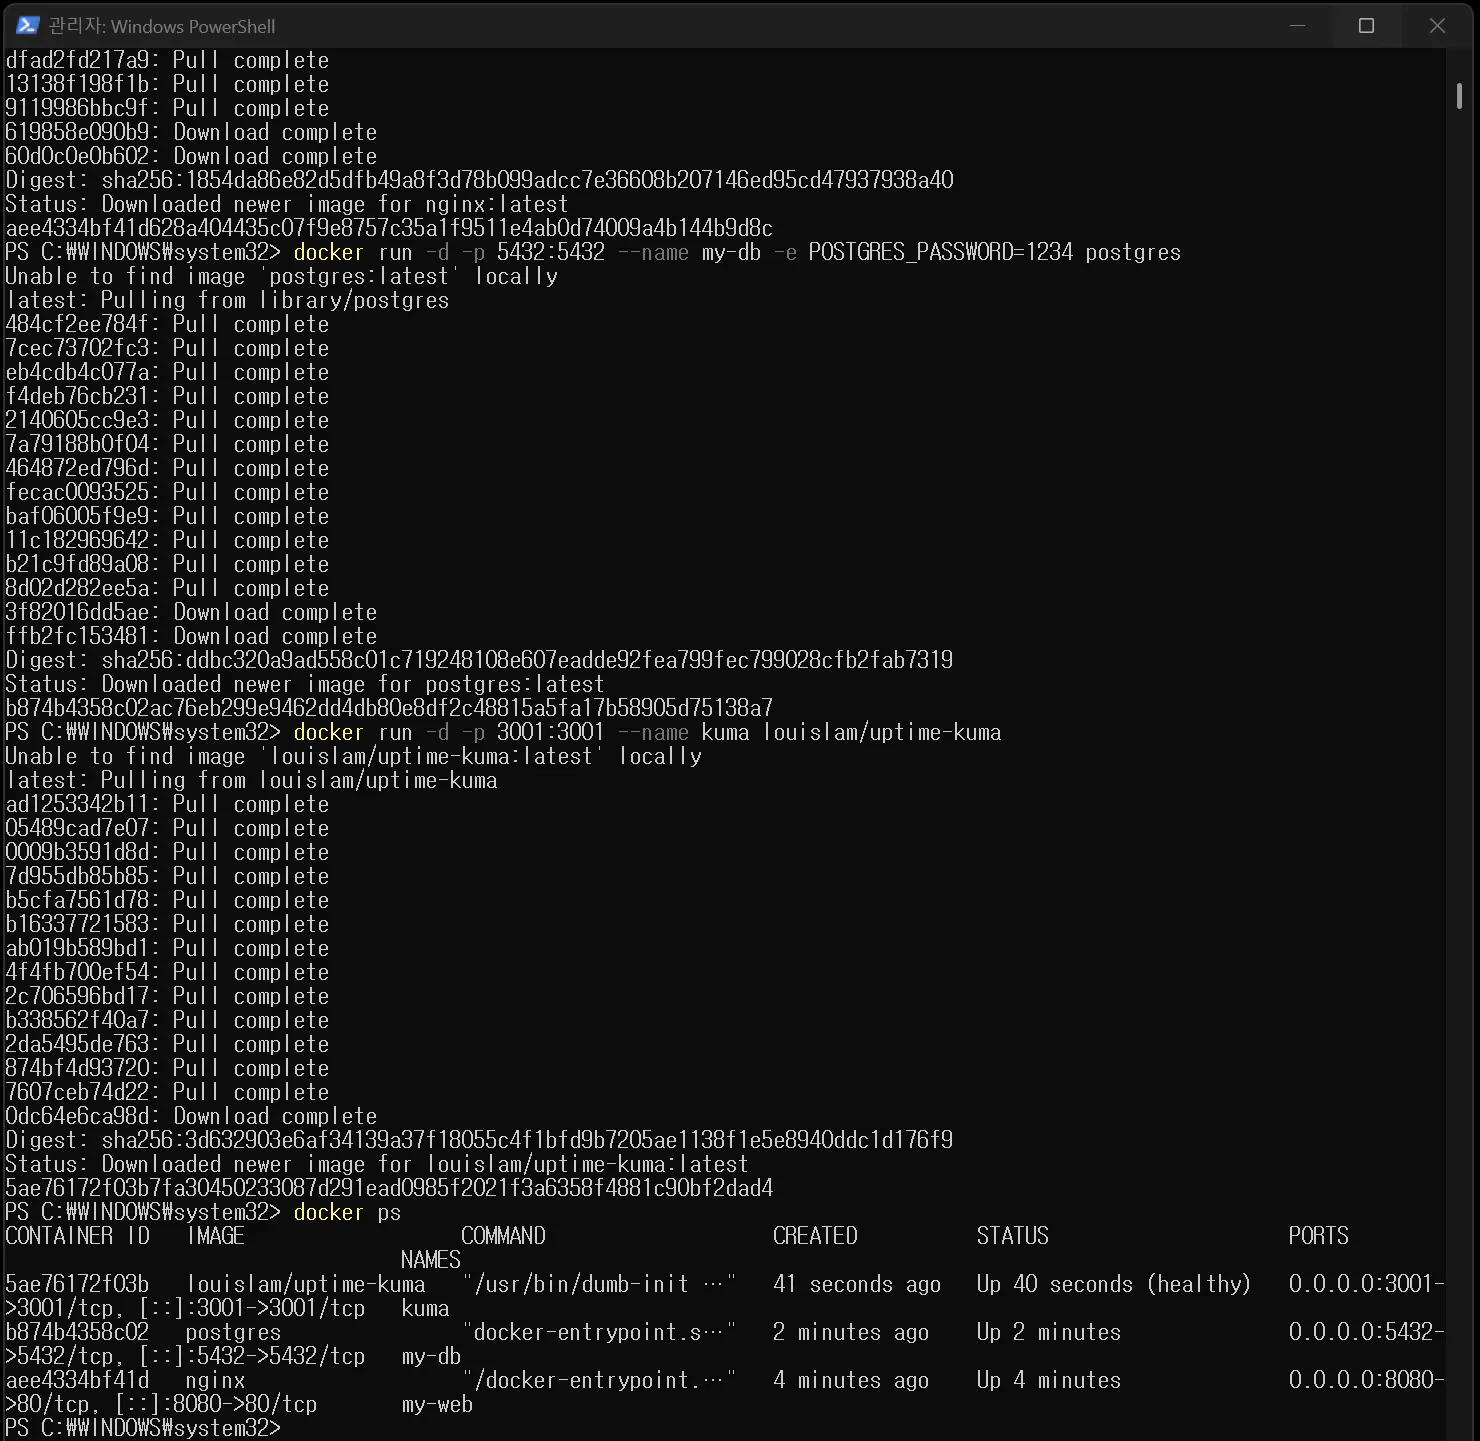Screen dimensions: 1480x1441
Task: Click 'POSTGRES_PASSWORD=1234' in the docker run command
Action: (941, 252)
